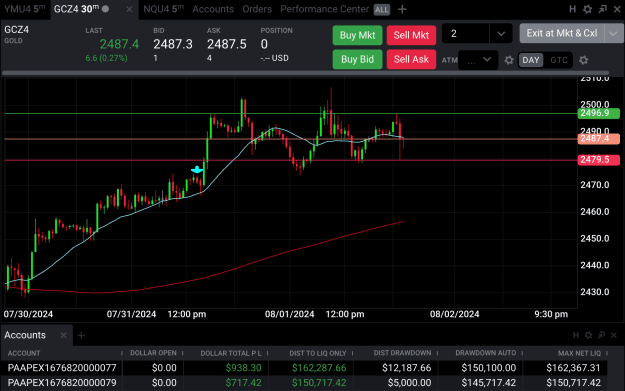The image size is (625, 391).
Task: Click the H link icon in top bar
Action: tap(572, 9)
